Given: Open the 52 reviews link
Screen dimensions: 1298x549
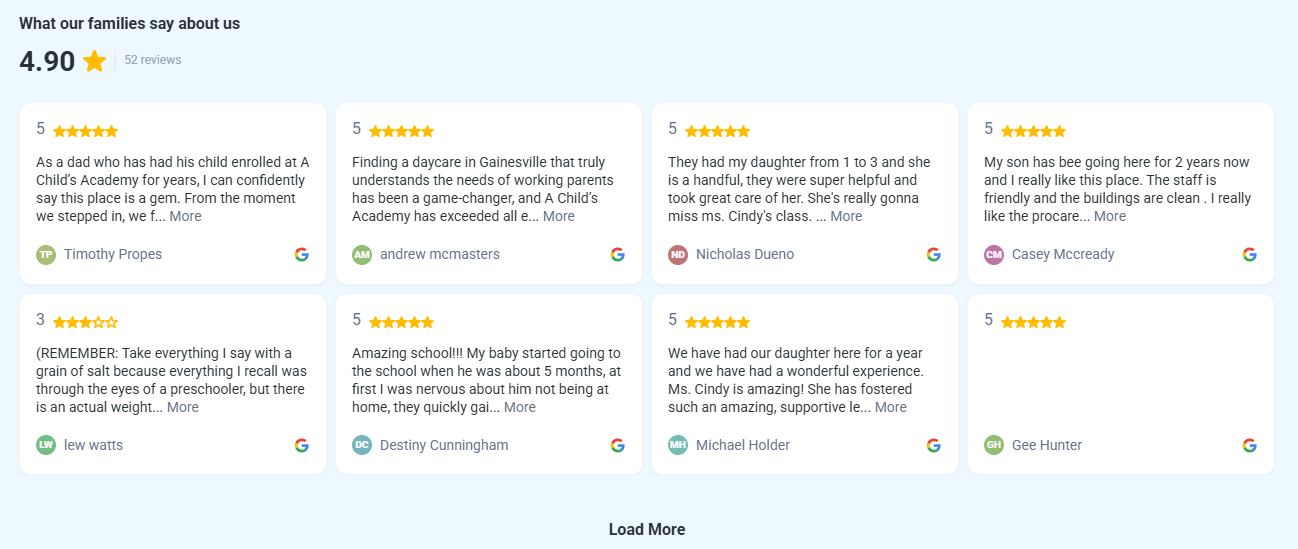Looking at the screenshot, I should 153,60.
